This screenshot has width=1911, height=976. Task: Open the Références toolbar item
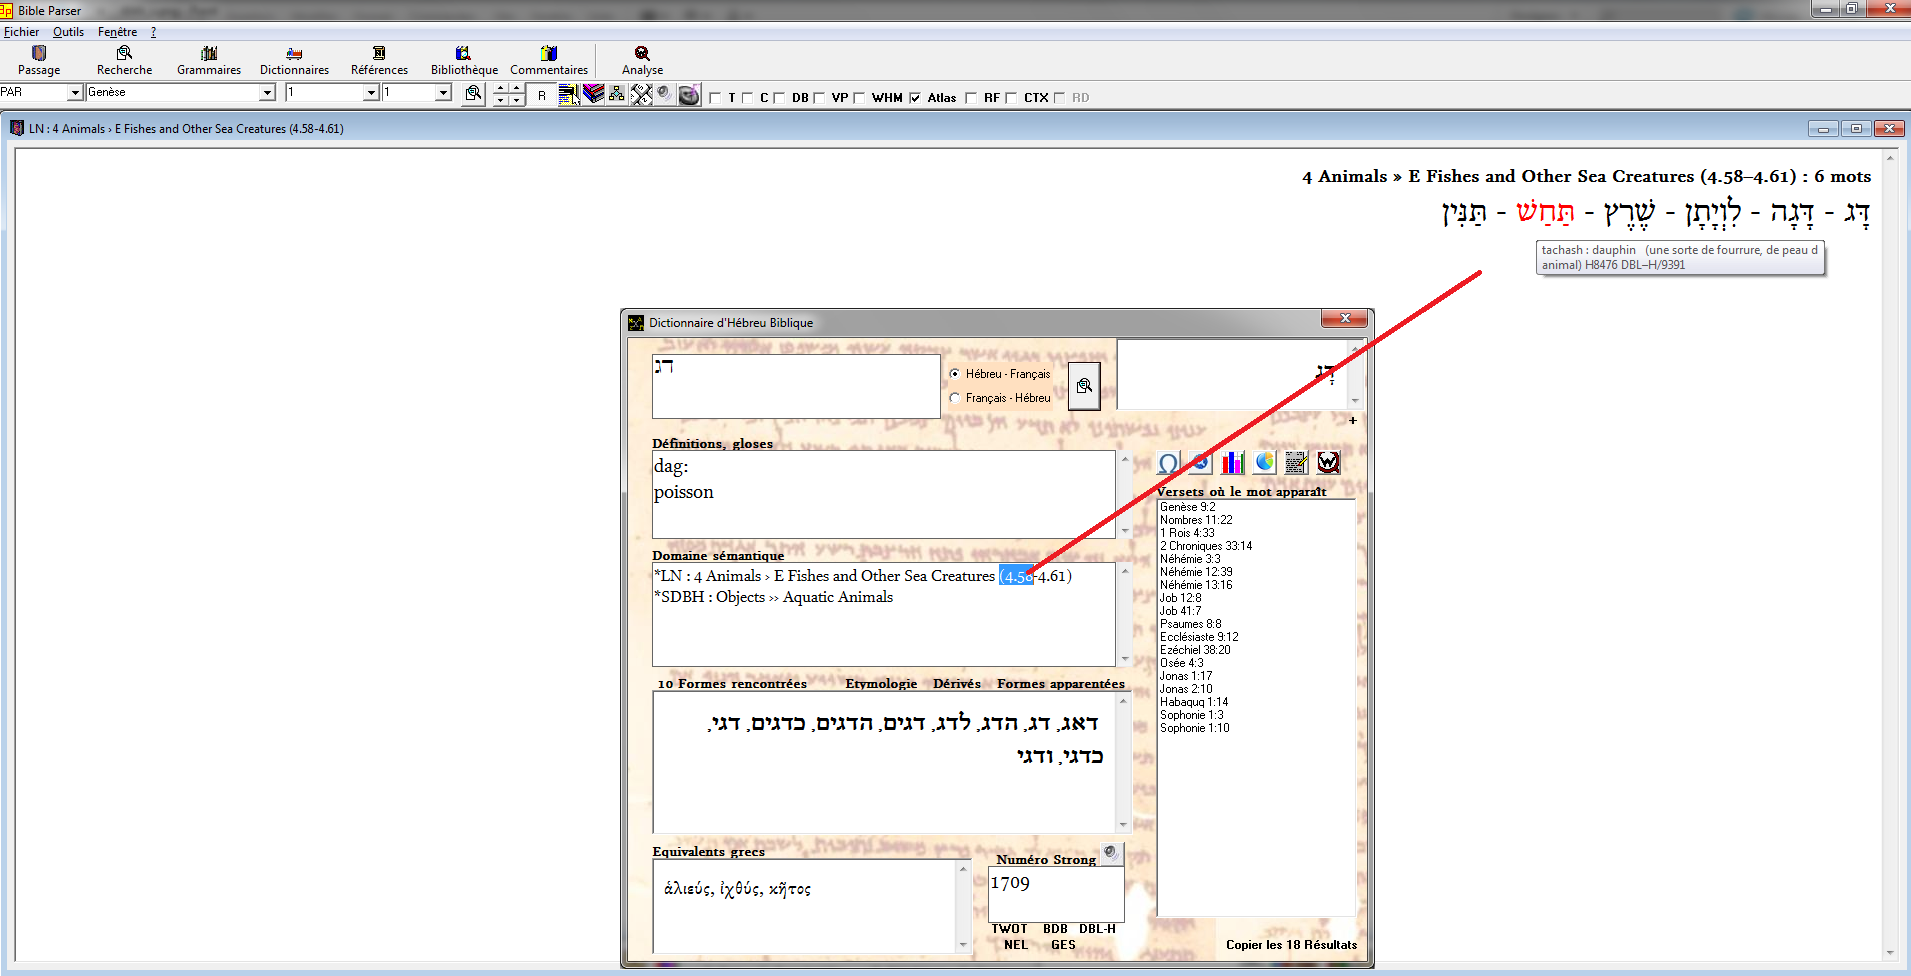tap(379, 60)
